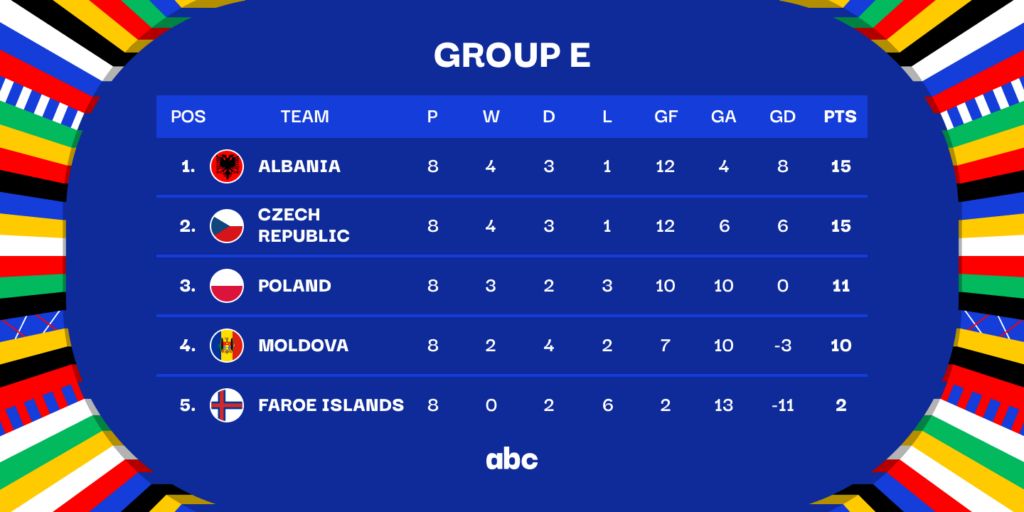This screenshot has width=1024, height=512.
Task: Click the Czech Republic flag icon
Action: pos(227,226)
